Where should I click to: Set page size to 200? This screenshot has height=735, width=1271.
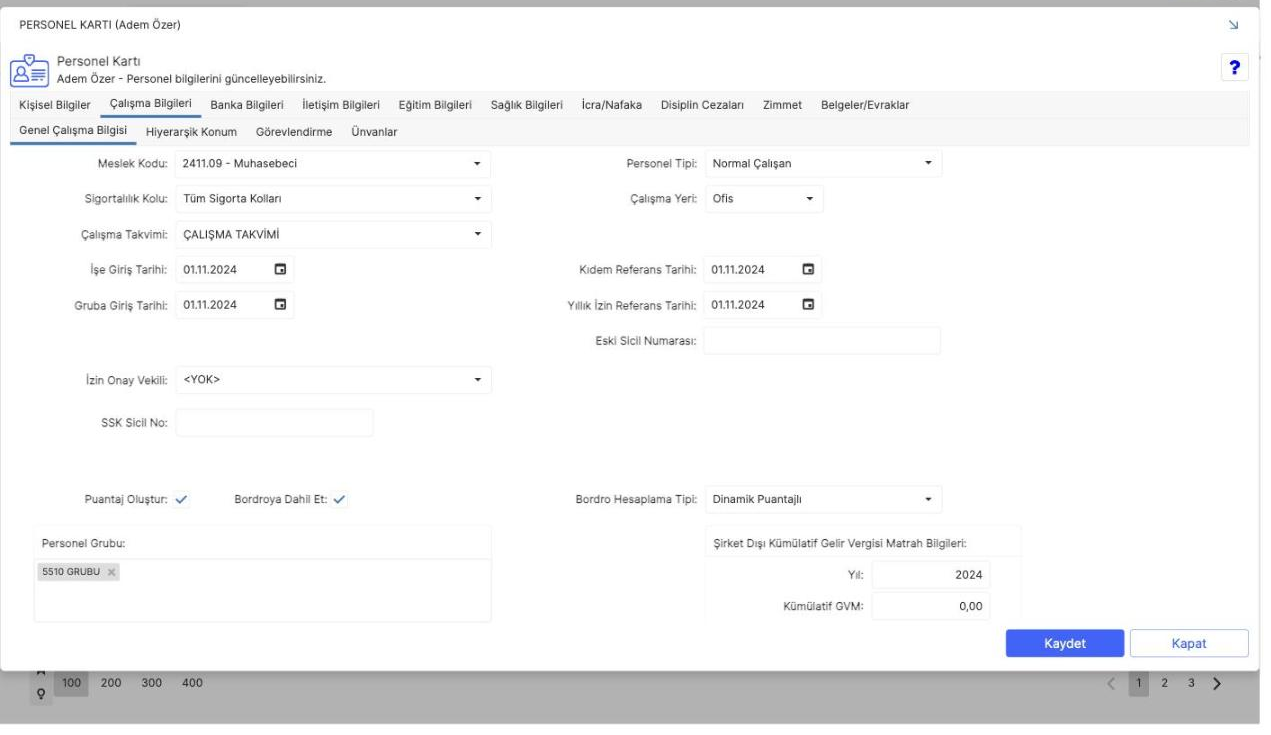pyautogui.click(x=111, y=683)
